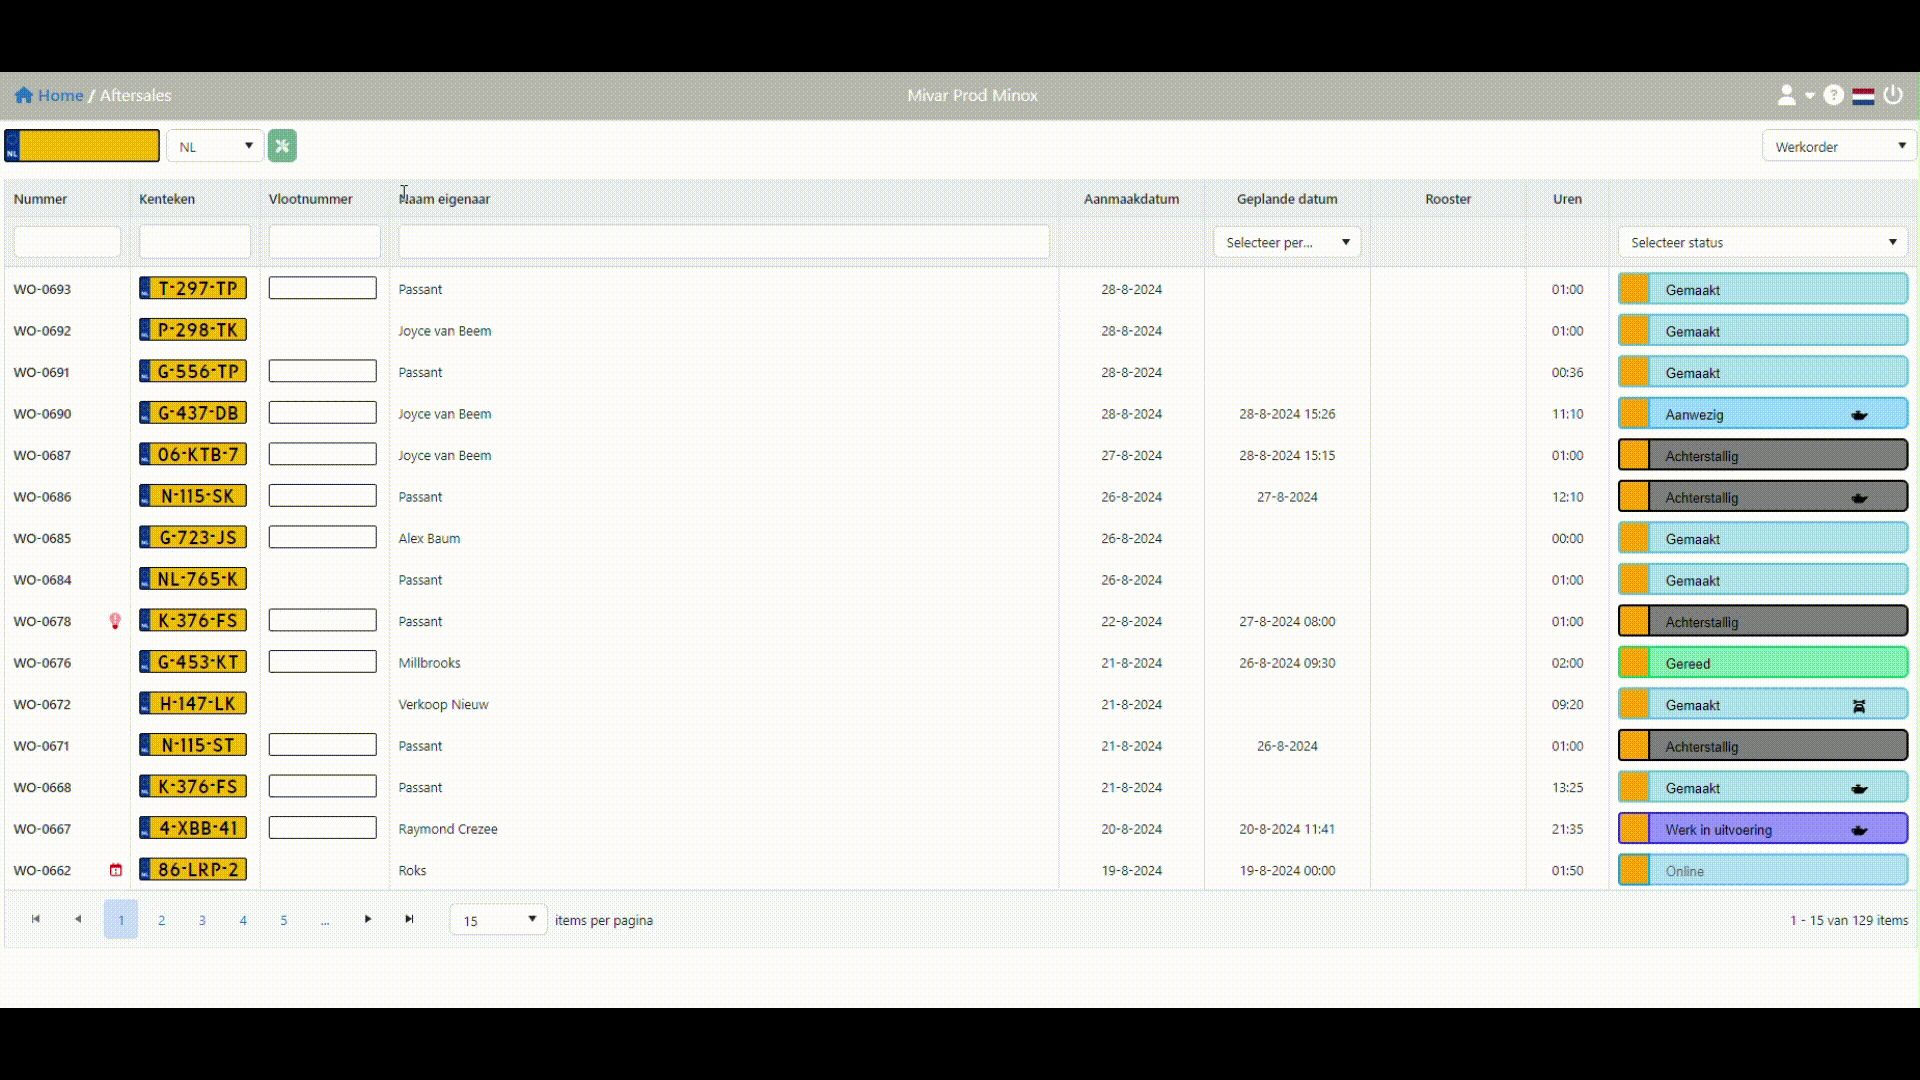Screen dimensions: 1920x1080
Task: Expand the Werkorder dropdown
Action: tap(1838, 146)
